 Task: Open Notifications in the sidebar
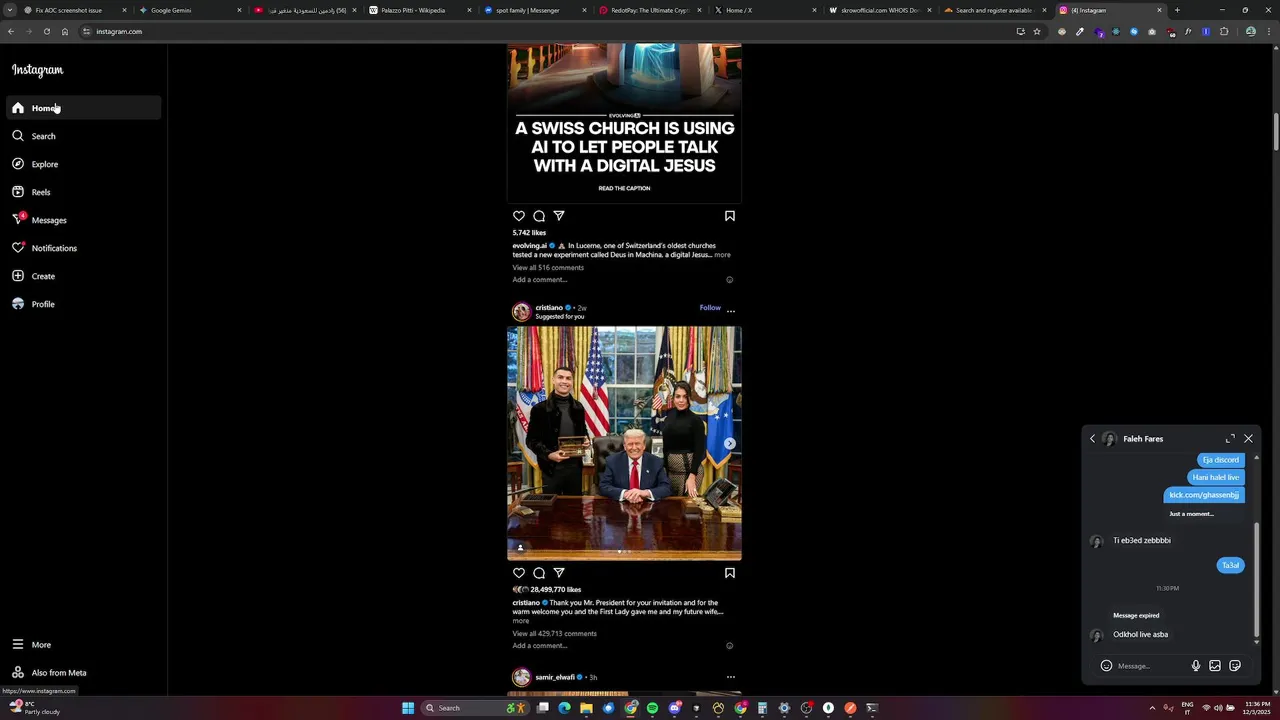pyautogui.click(x=84, y=248)
